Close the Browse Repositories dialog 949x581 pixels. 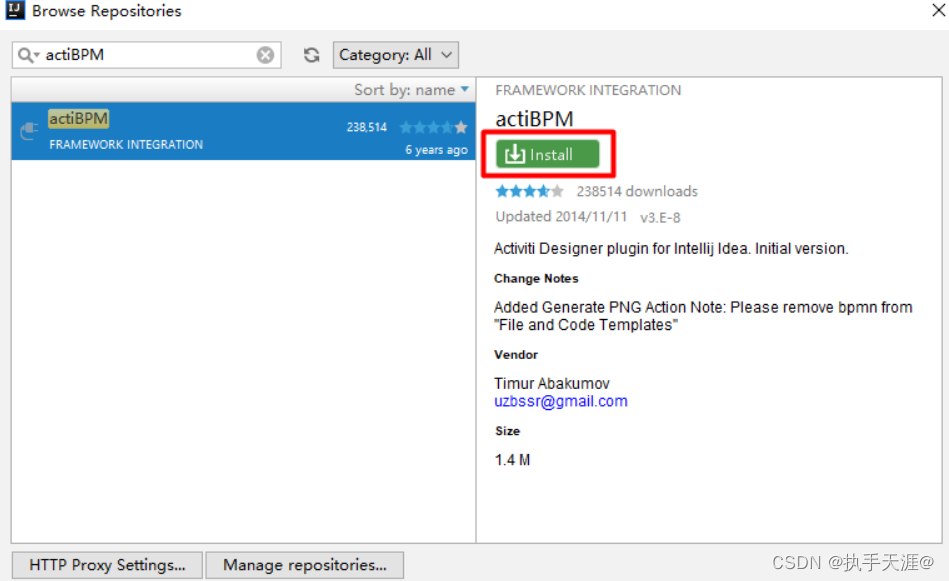pyautogui.click(x=938, y=10)
